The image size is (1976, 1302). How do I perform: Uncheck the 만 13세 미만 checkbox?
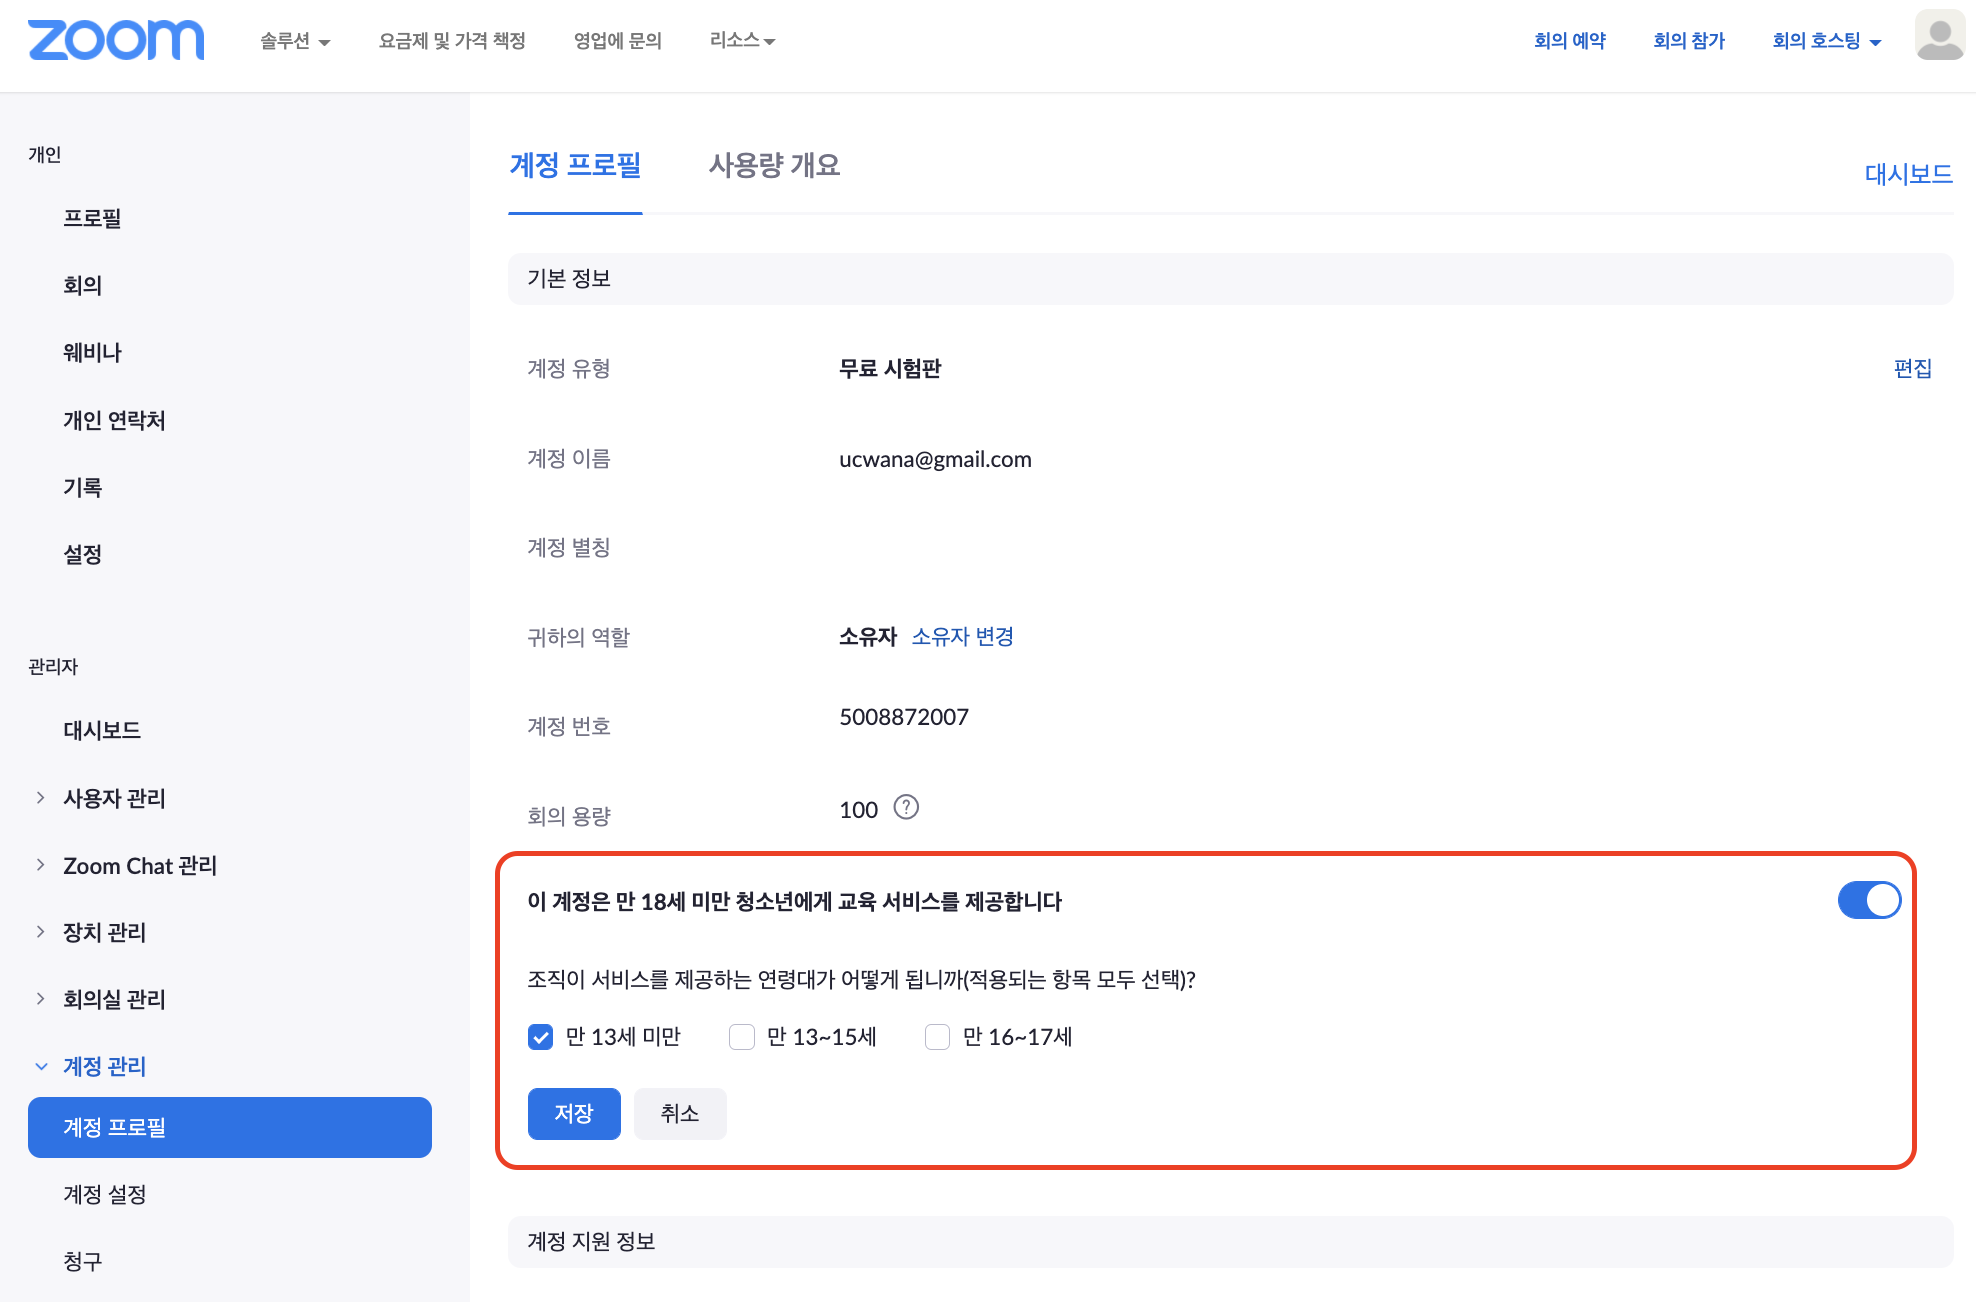540,1037
